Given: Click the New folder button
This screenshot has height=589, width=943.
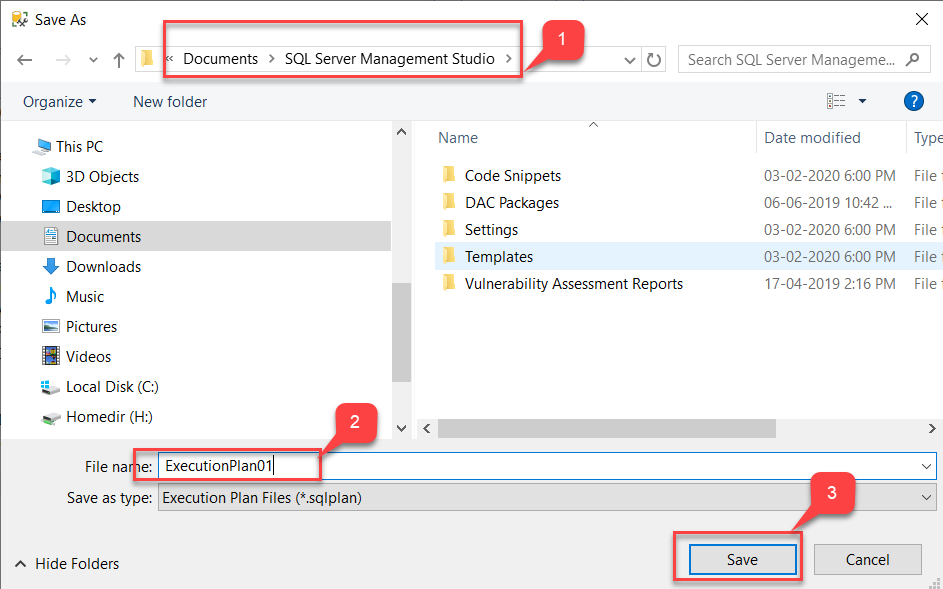Looking at the screenshot, I should tap(170, 102).
